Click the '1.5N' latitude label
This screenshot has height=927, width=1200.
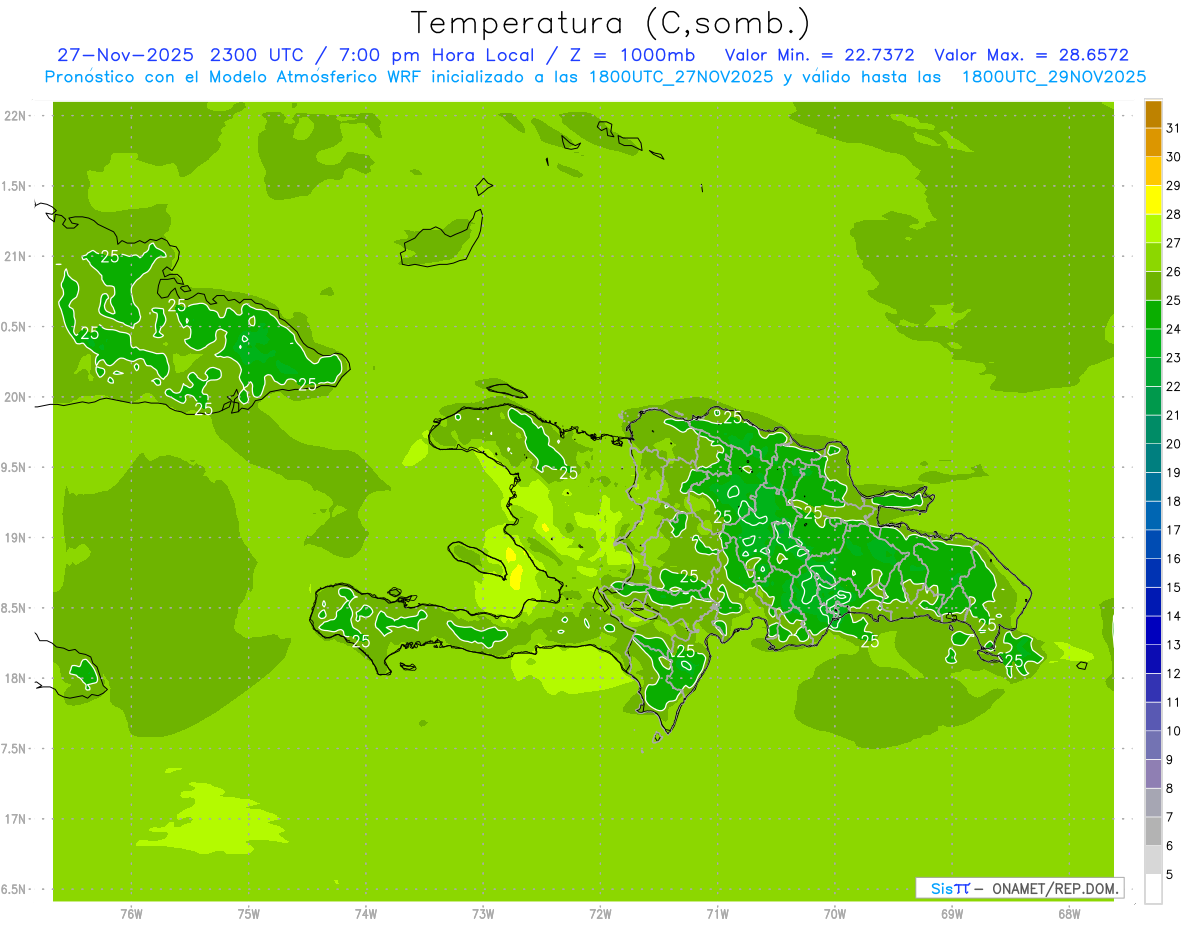pos(14,186)
